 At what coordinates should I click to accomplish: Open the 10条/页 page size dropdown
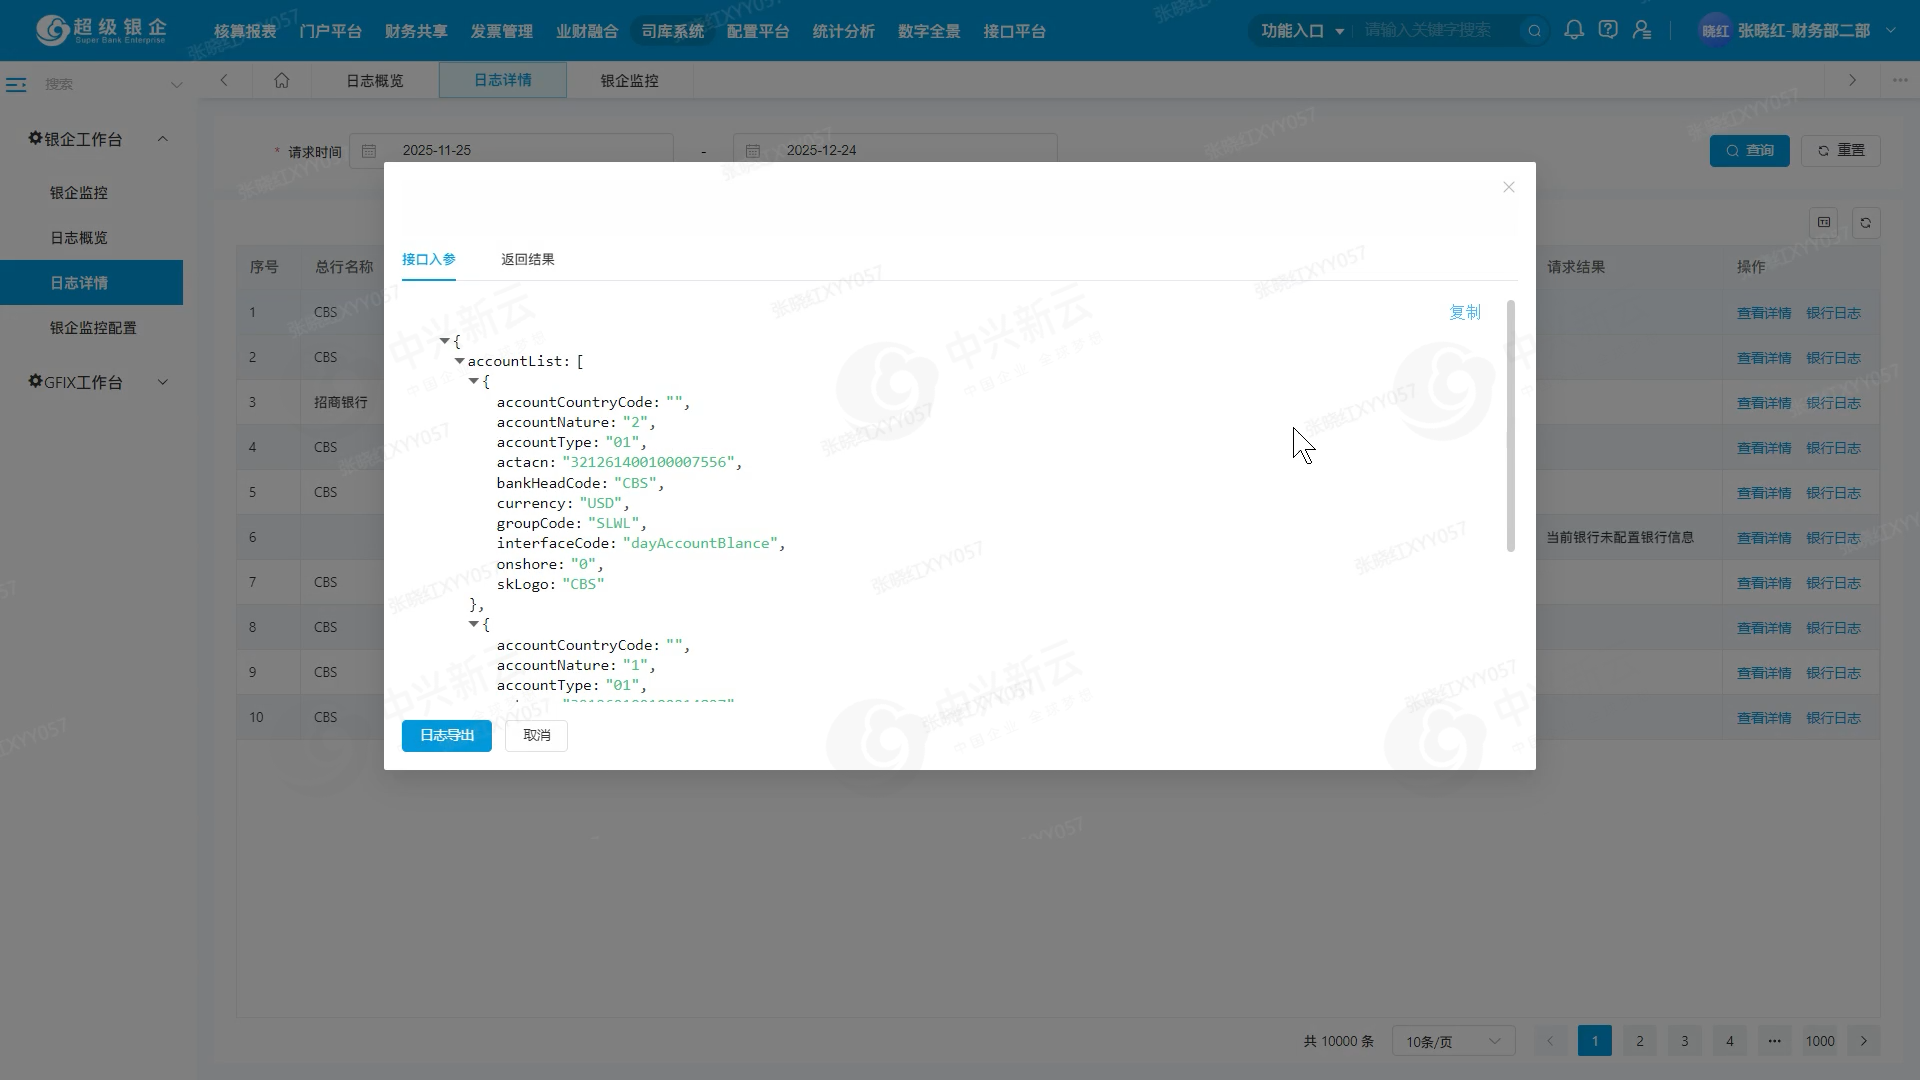click(1453, 1041)
